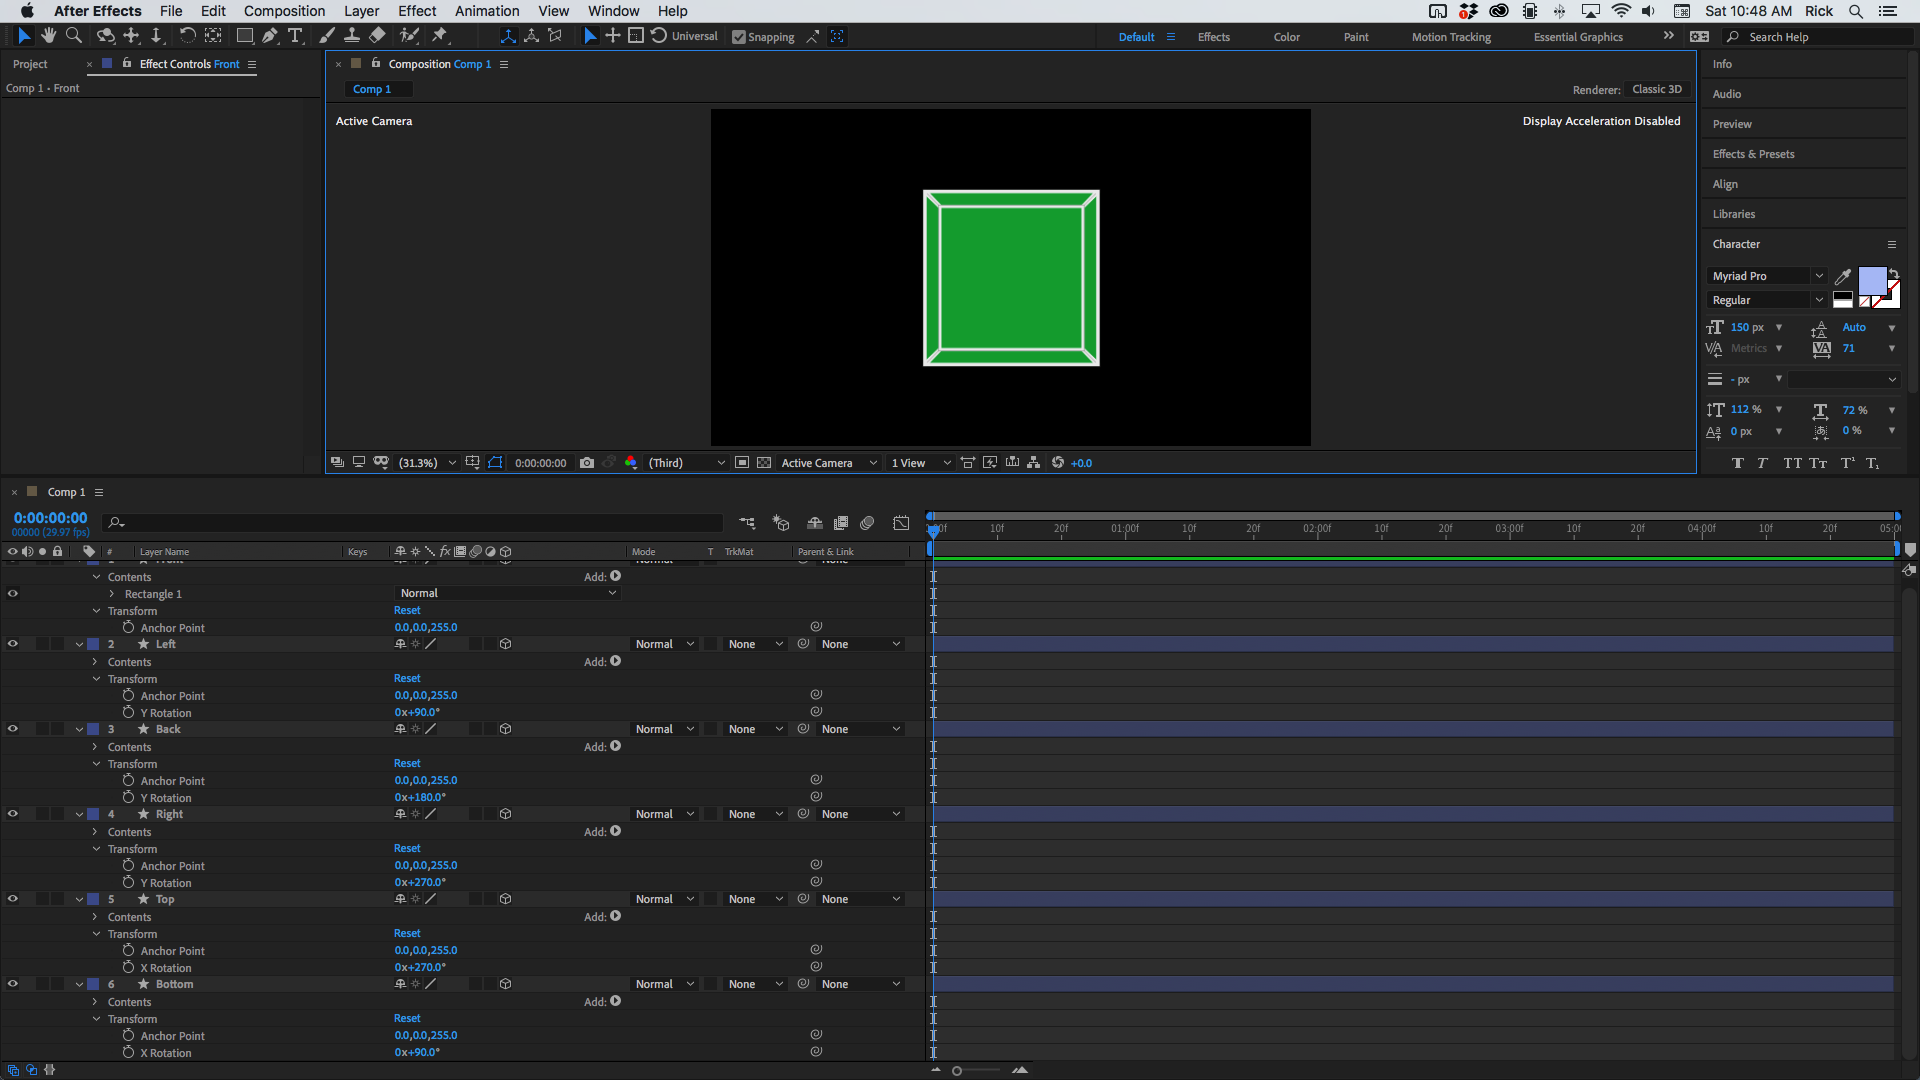Open the Effects & Presets panel
1920x1080 pixels.
[x=1753, y=153]
